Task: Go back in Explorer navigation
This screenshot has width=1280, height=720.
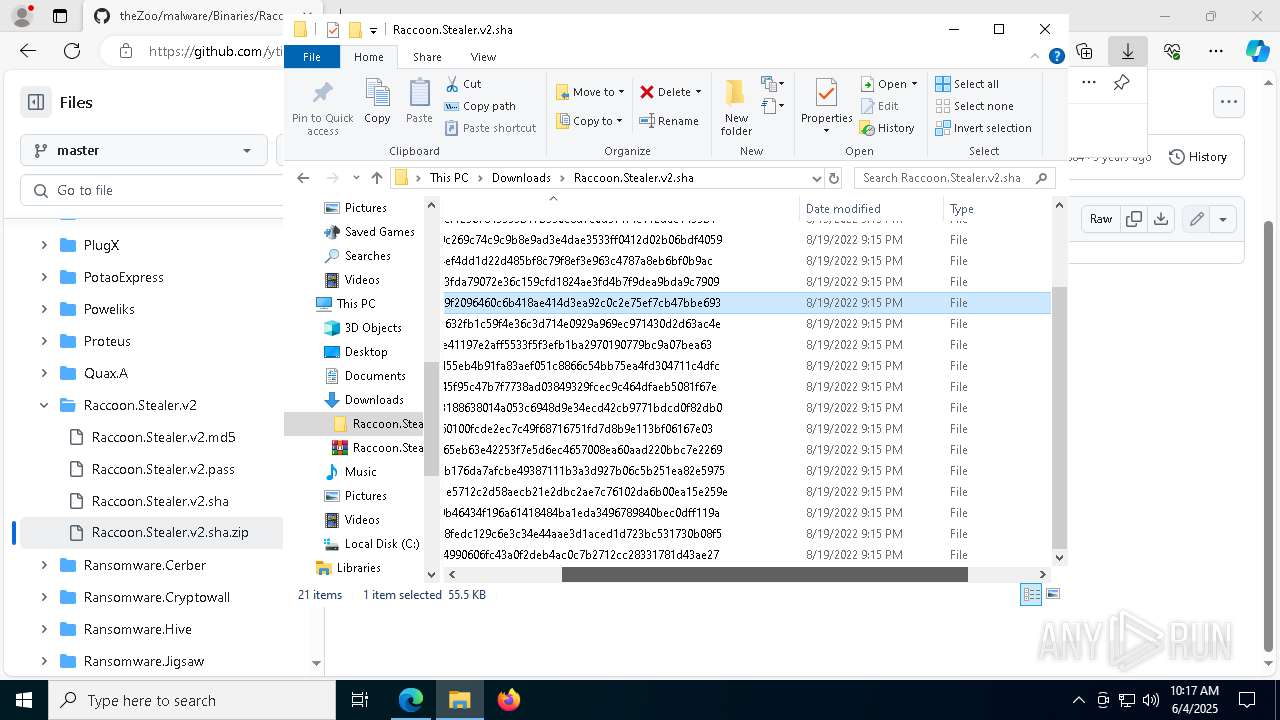Action: point(303,178)
